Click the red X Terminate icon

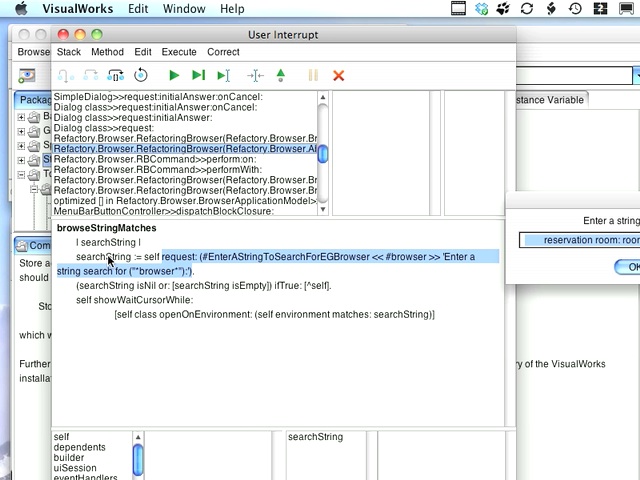(x=338, y=76)
